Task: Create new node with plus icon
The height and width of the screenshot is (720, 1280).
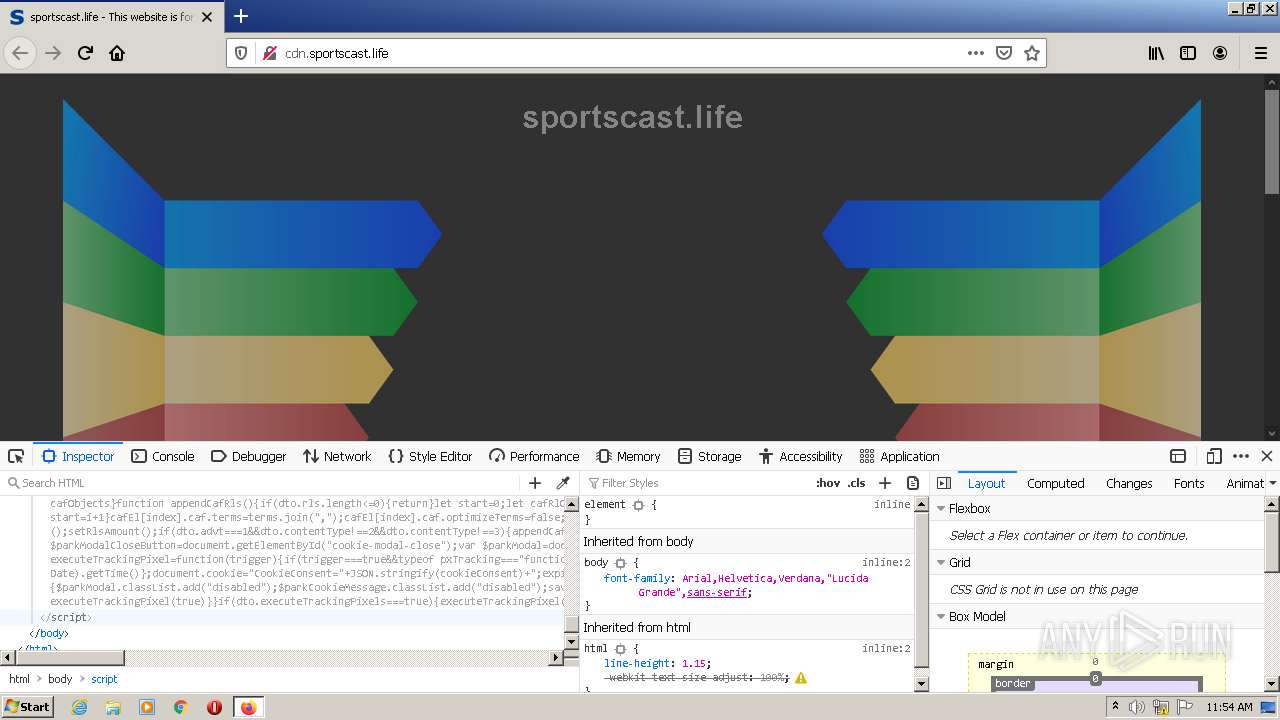Action: tap(535, 483)
